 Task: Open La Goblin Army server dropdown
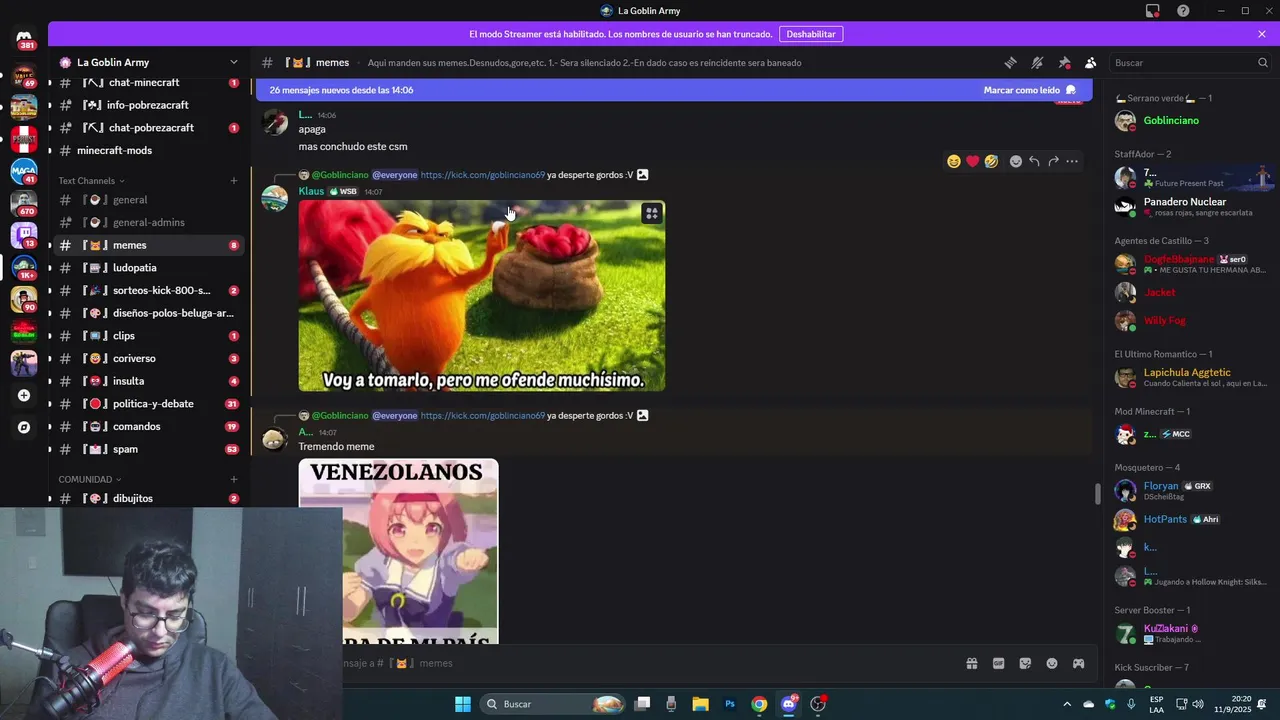149,62
